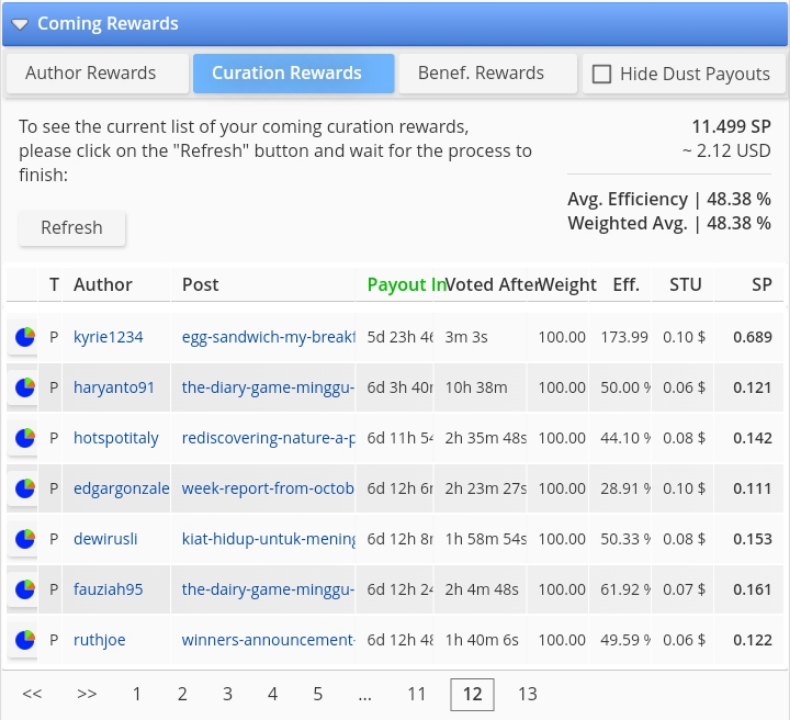
Task: Go to the next page with >>
Action: coord(87,694)
